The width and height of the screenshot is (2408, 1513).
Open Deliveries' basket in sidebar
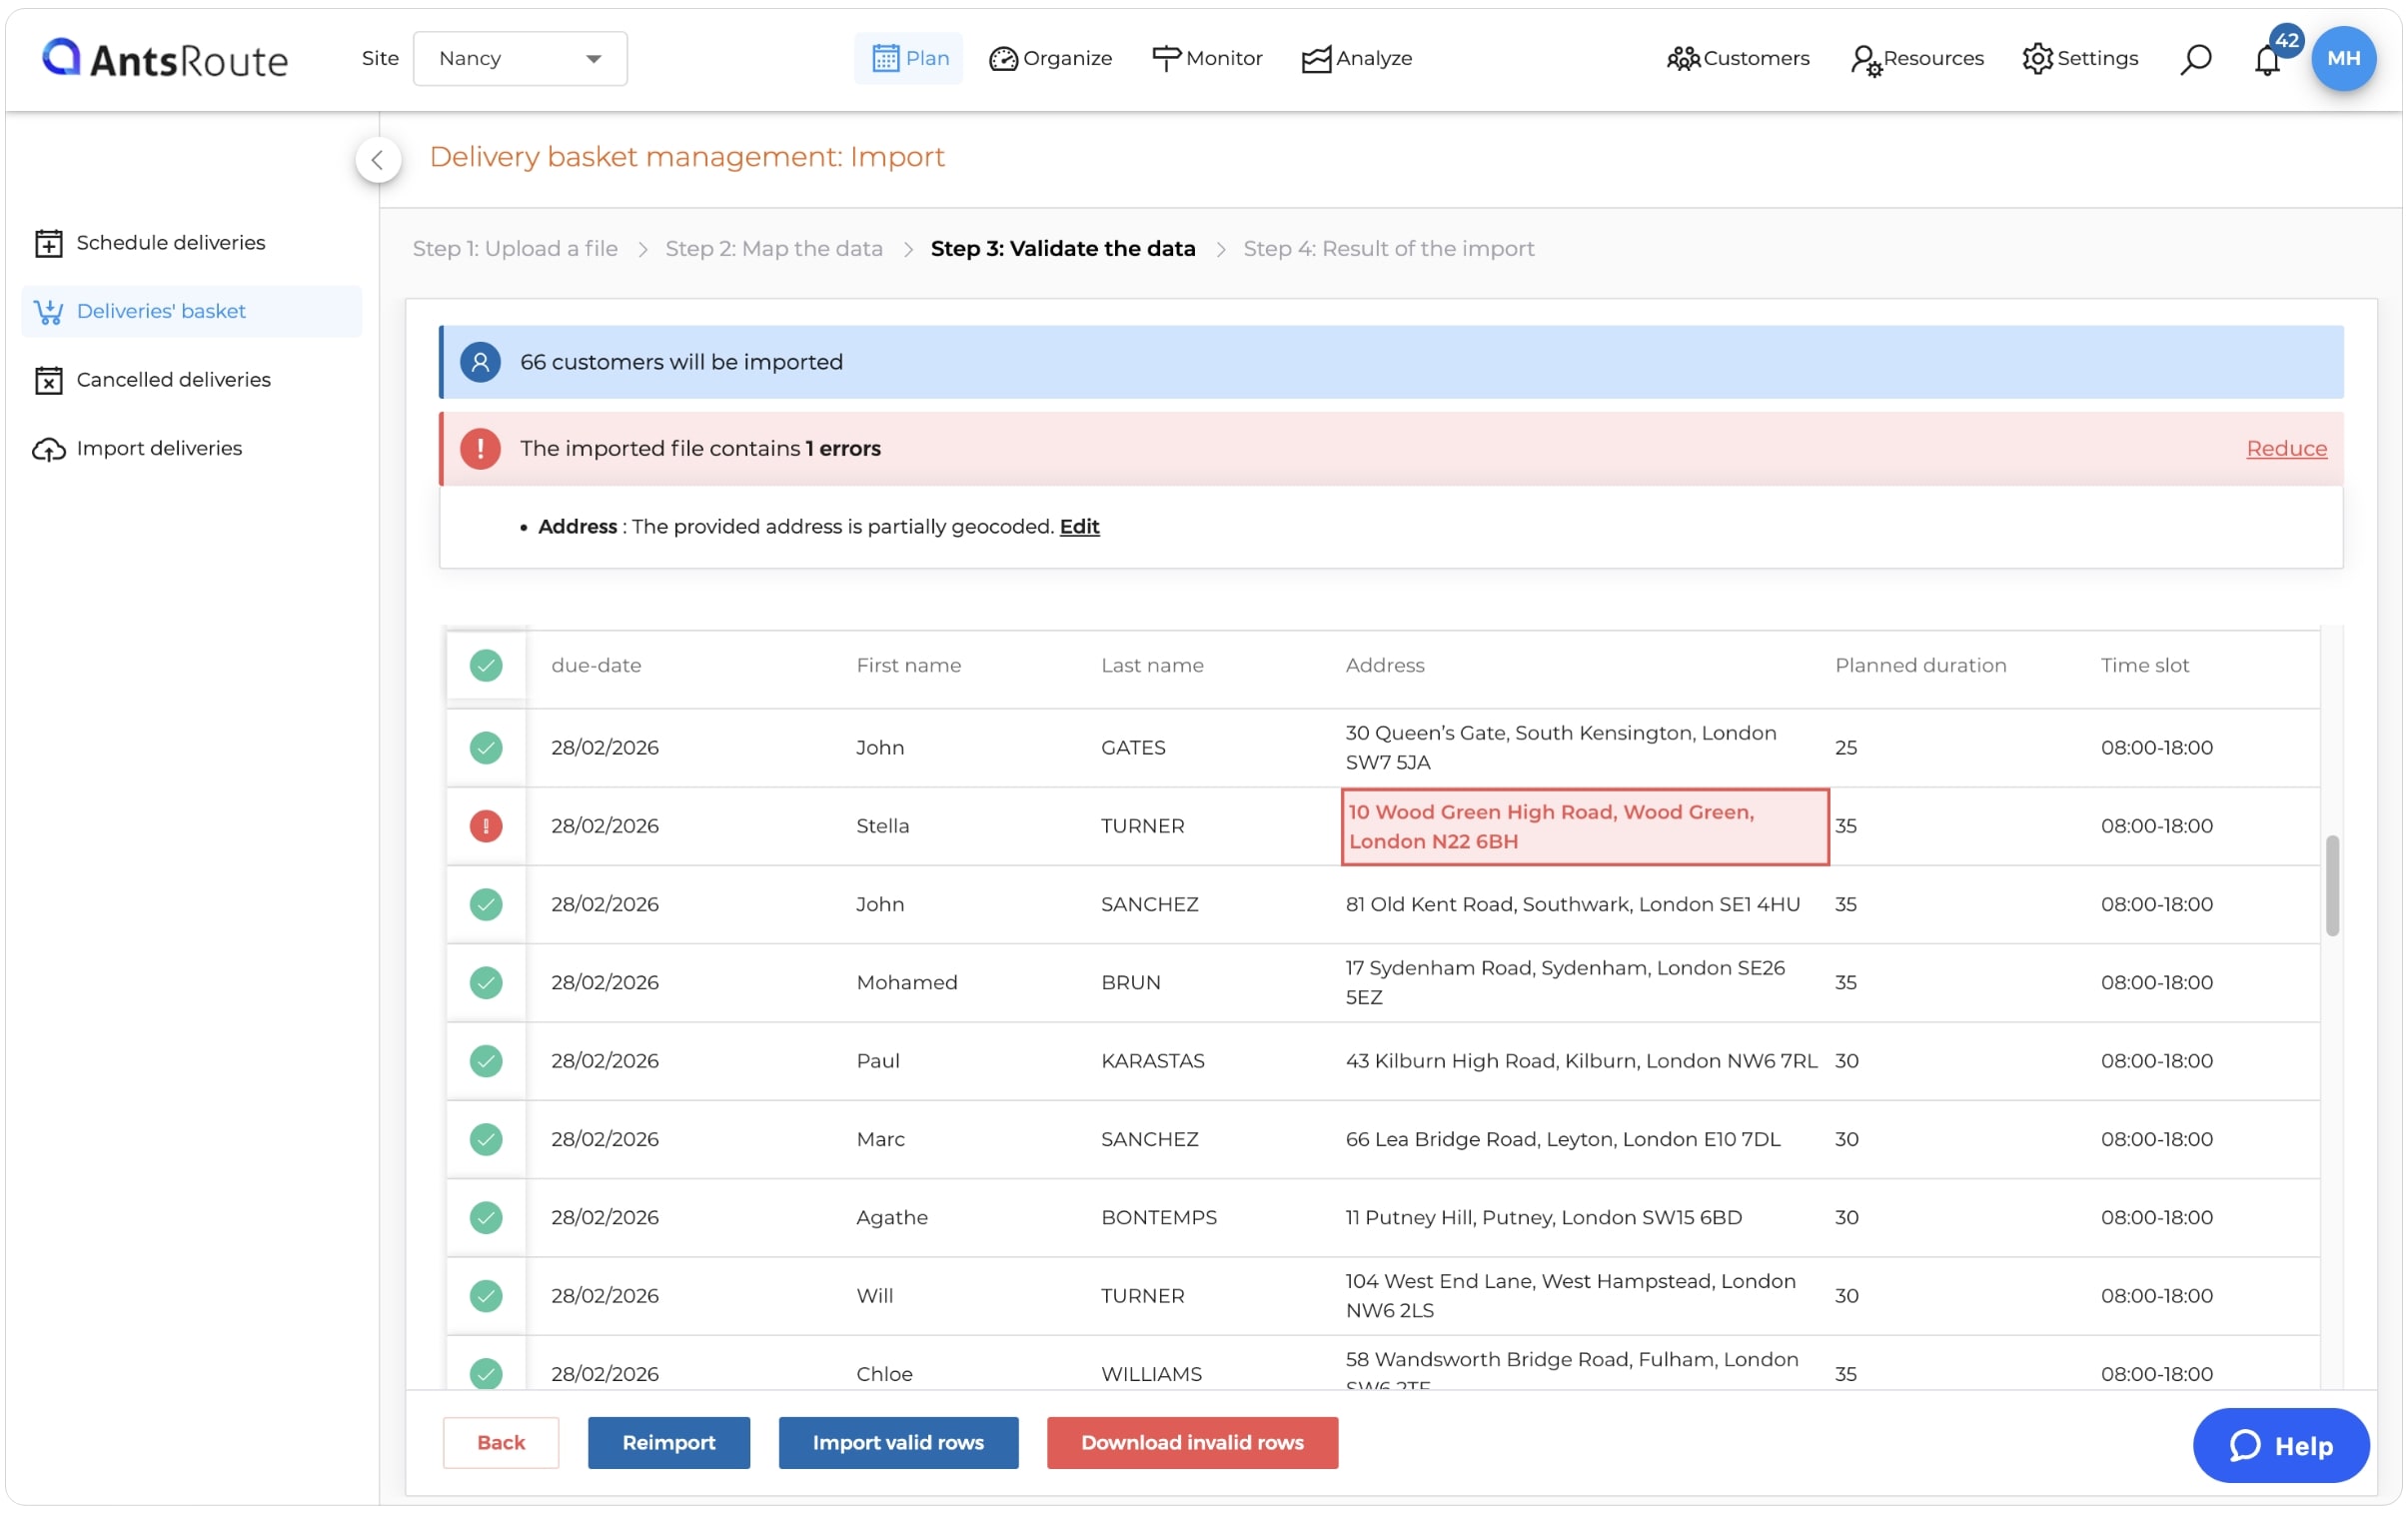pyautogui.click(x=191, y=311)
